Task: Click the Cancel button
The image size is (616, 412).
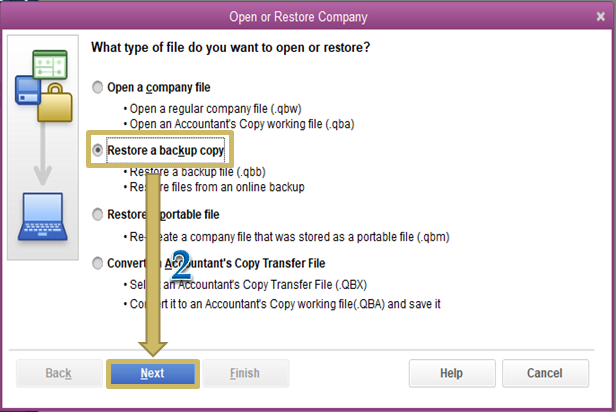Action: (x=544, y=373)
